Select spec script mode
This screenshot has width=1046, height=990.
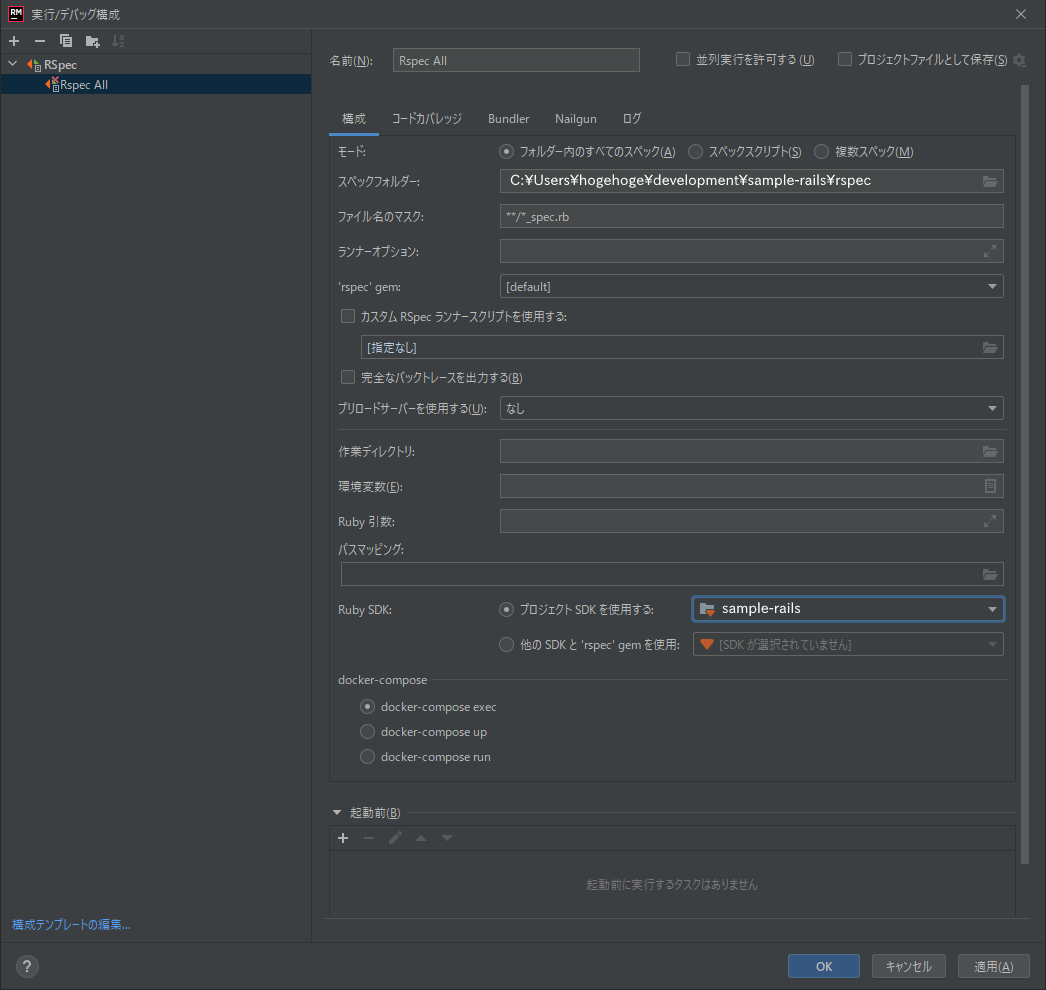click(695, 151)
